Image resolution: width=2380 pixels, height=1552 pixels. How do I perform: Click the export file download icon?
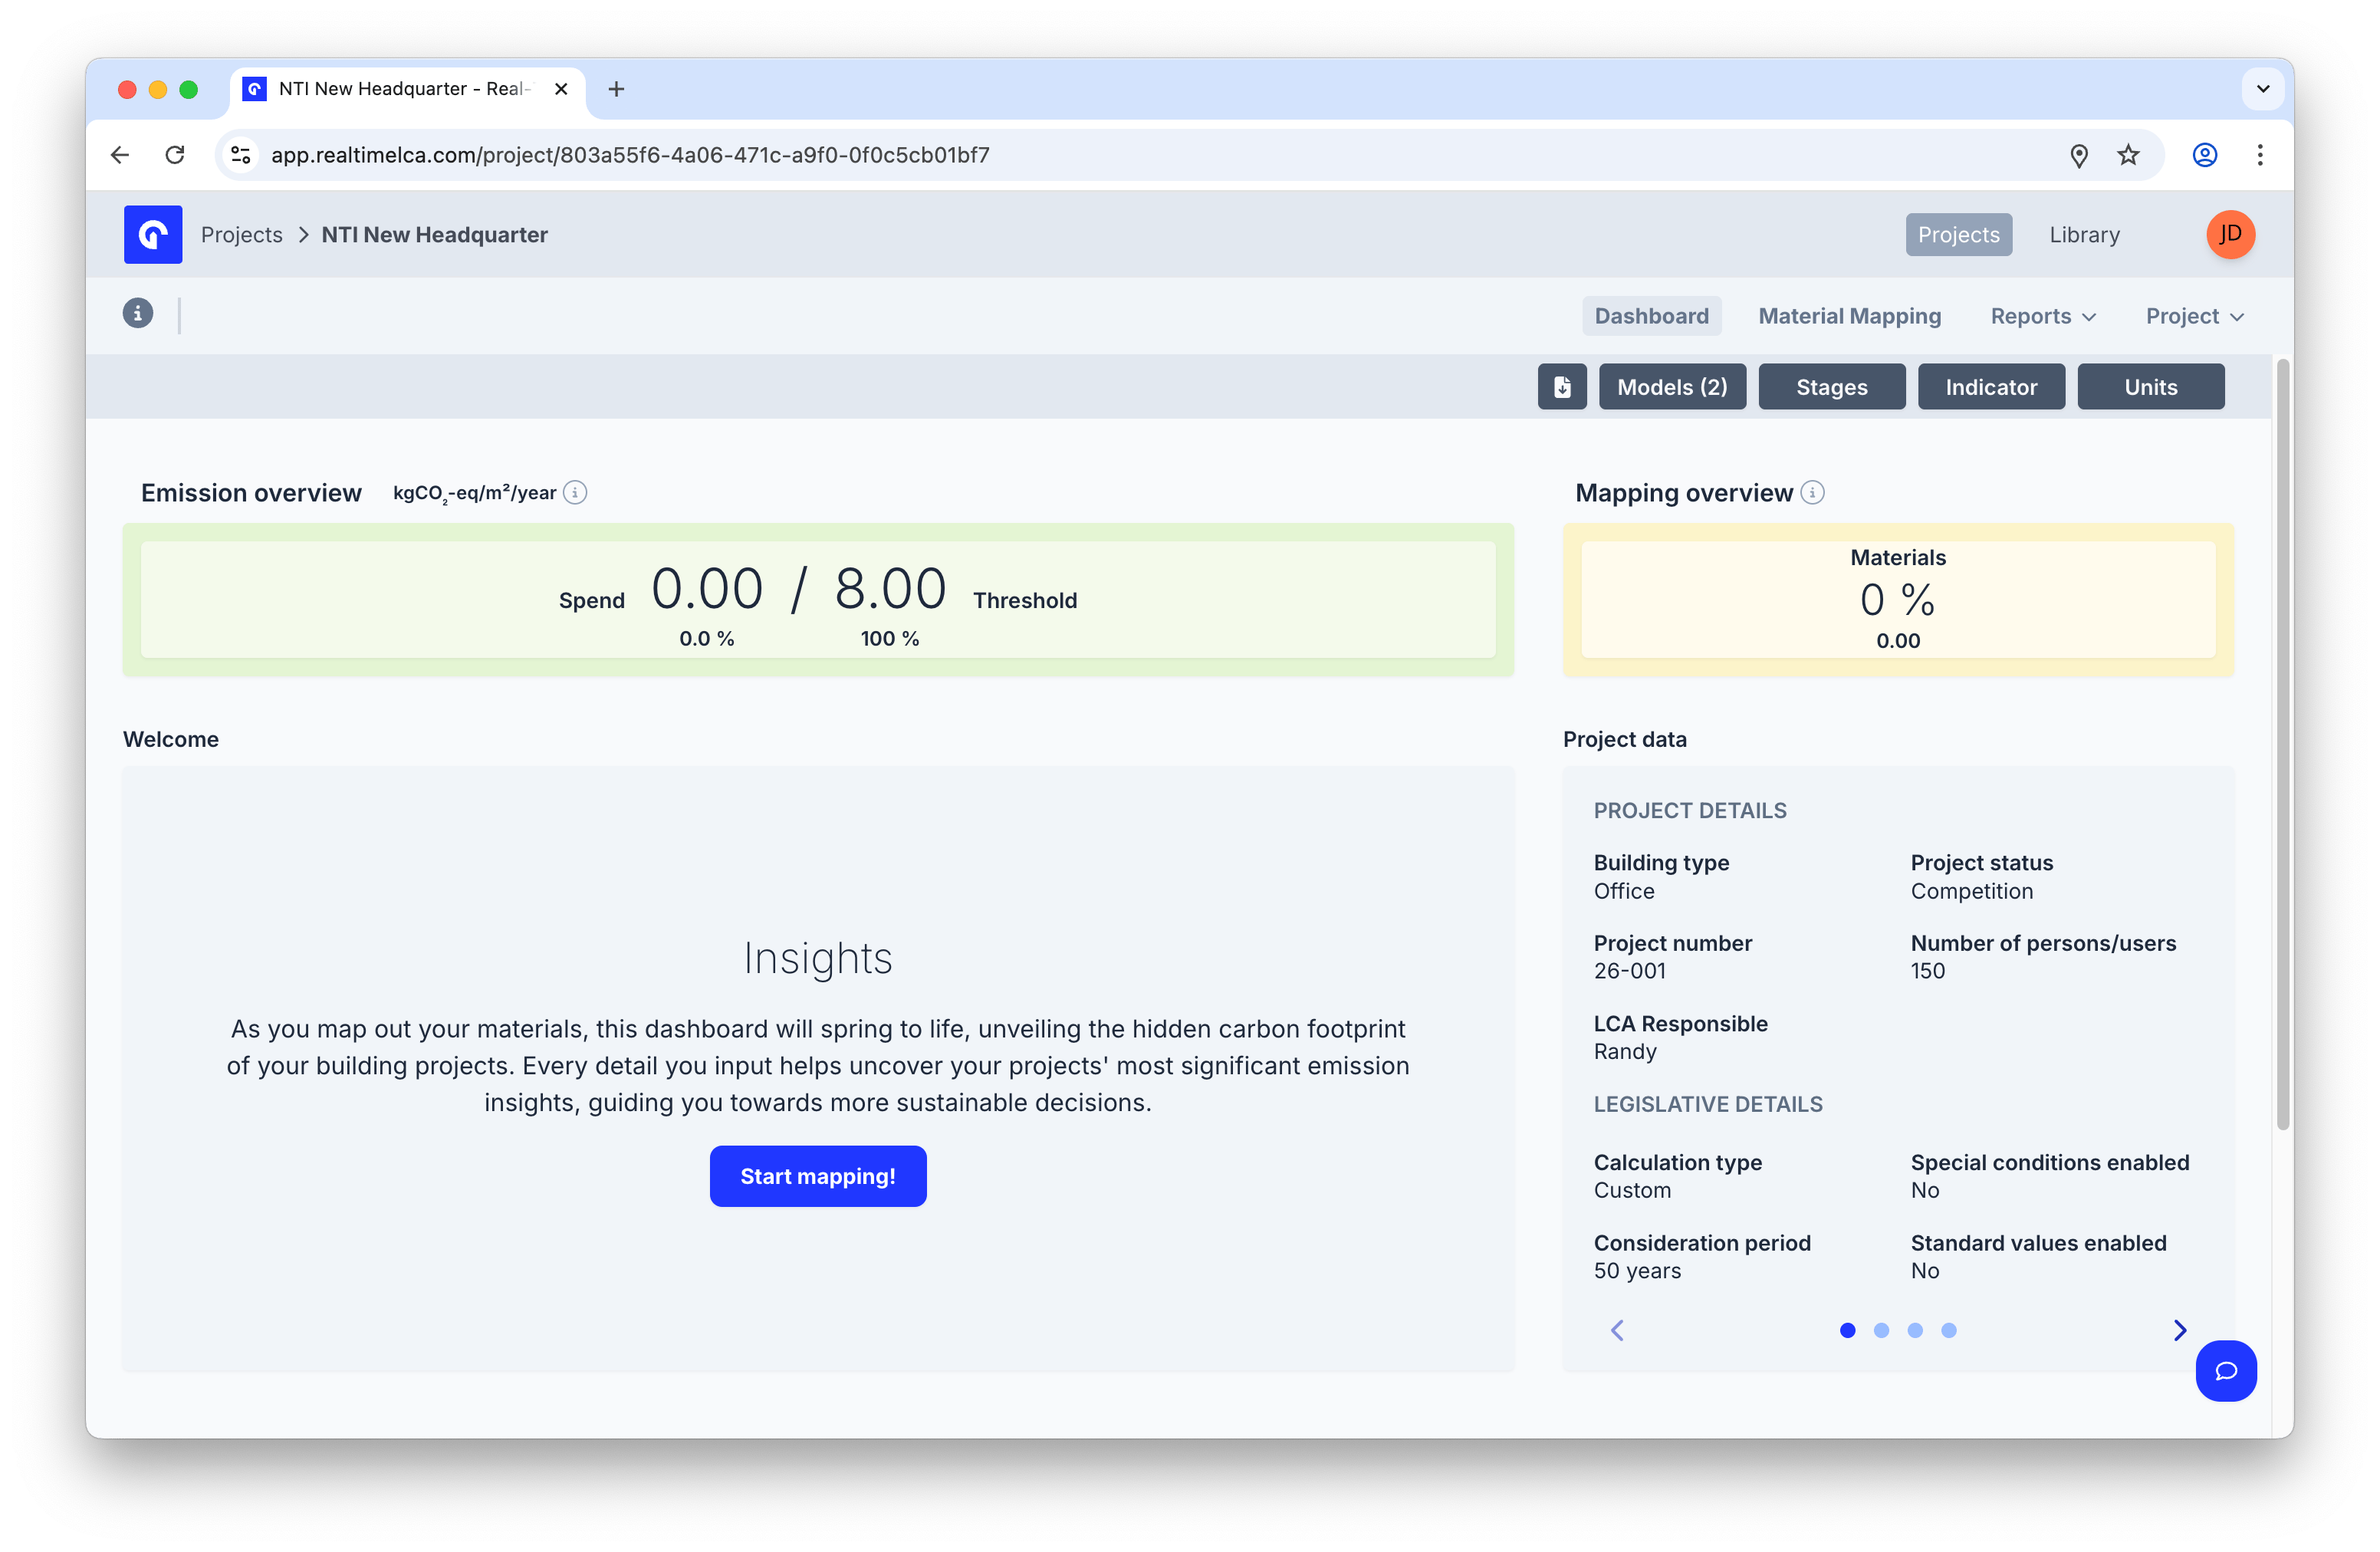pyautogui.click(x=1562, y=387)
